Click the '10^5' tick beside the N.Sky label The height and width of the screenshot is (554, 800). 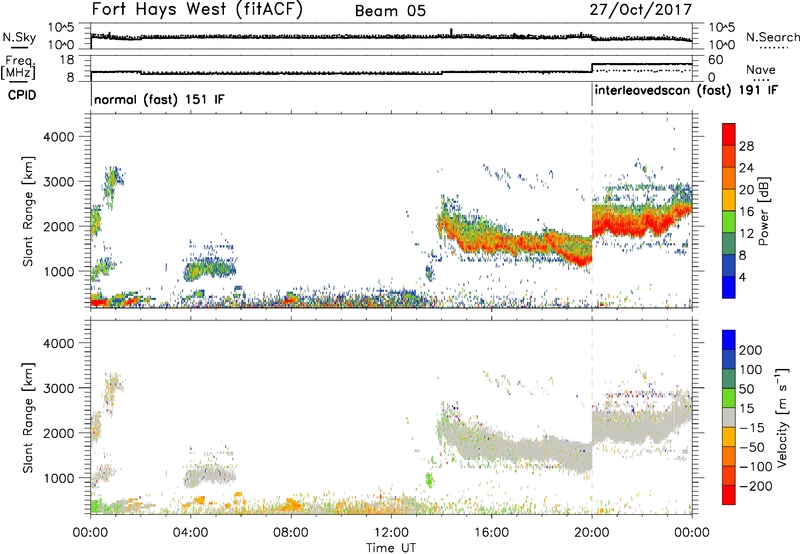tap(61, 28)
